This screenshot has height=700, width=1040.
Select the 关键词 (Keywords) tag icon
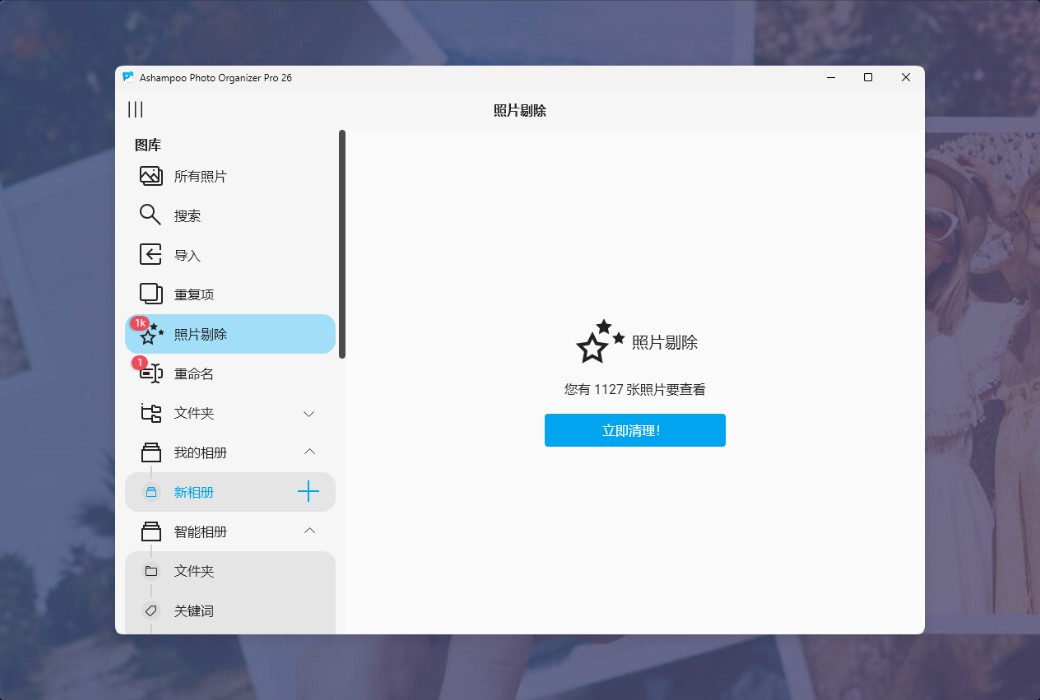153,610
